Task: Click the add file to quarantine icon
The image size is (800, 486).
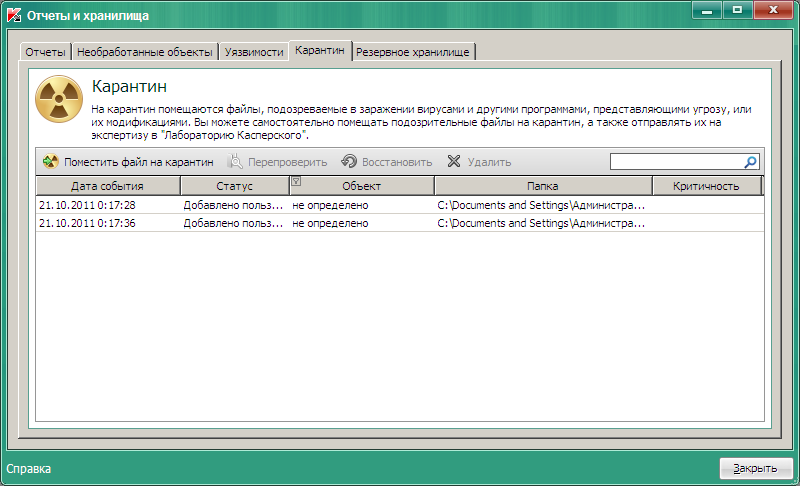Action: click(x=51, y=162)
